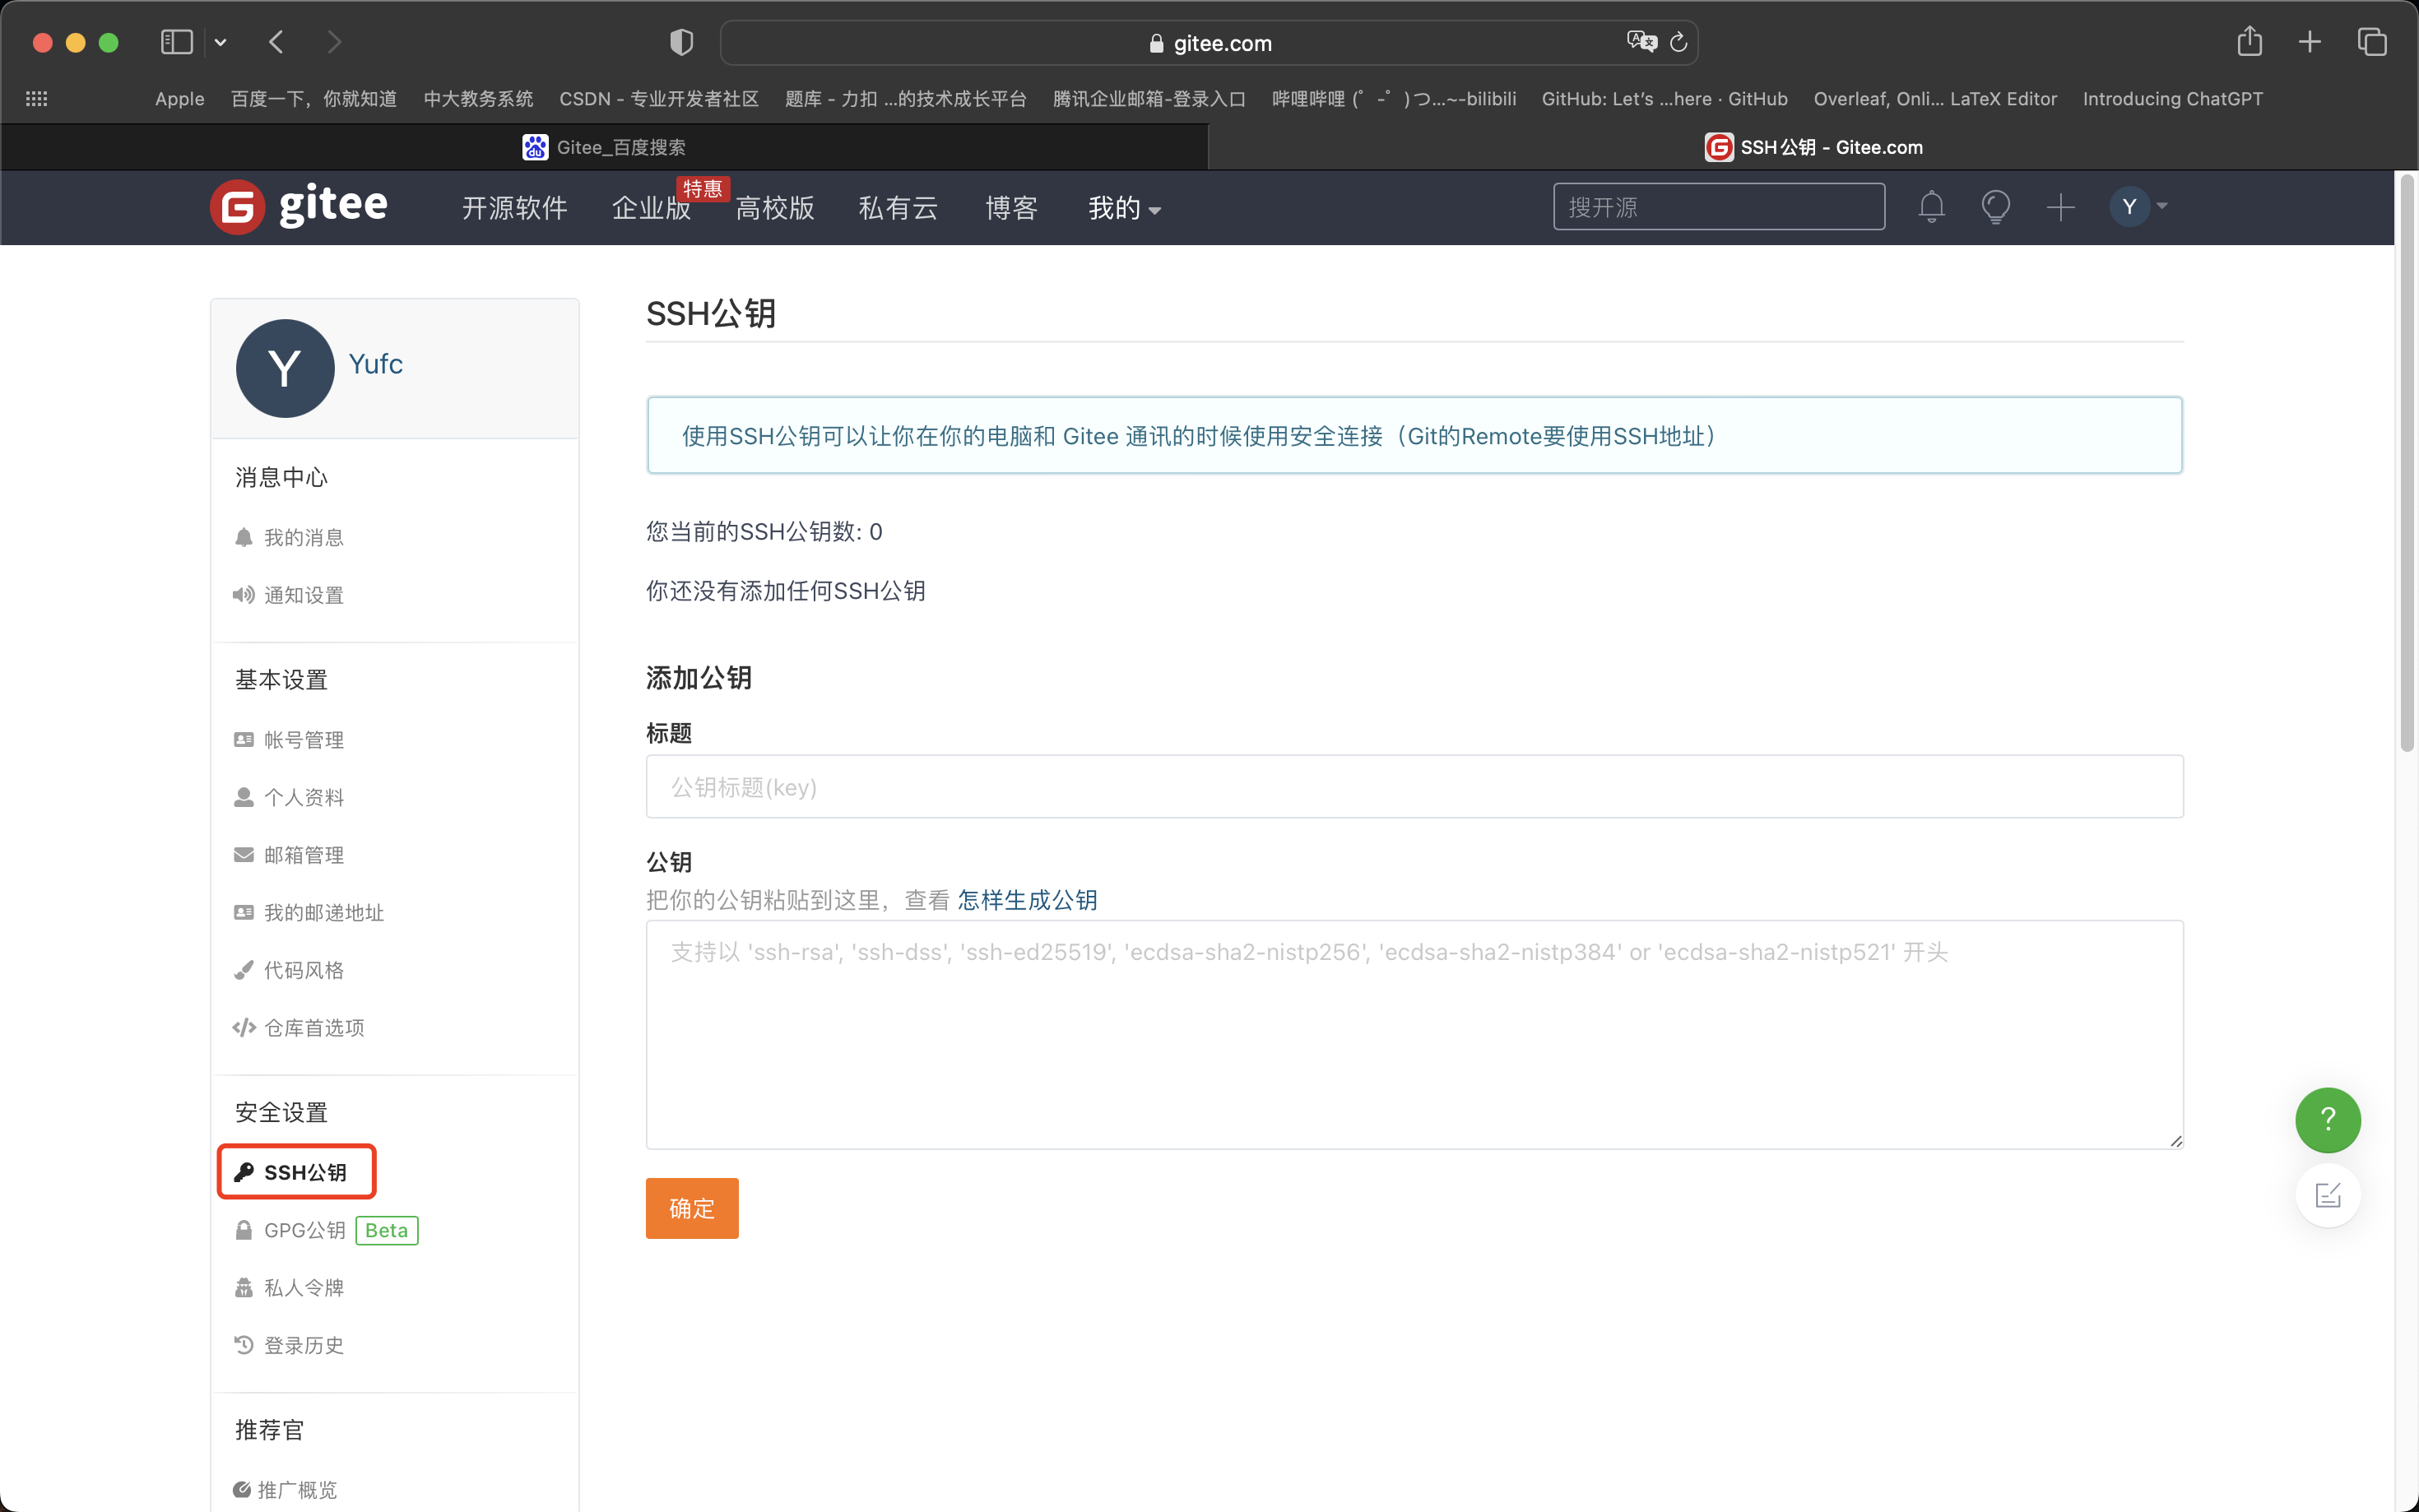The height and width of the screenshot is (1512, 2419).
Task: Click the orange 确定 button
Action: tap(691, 1208)
